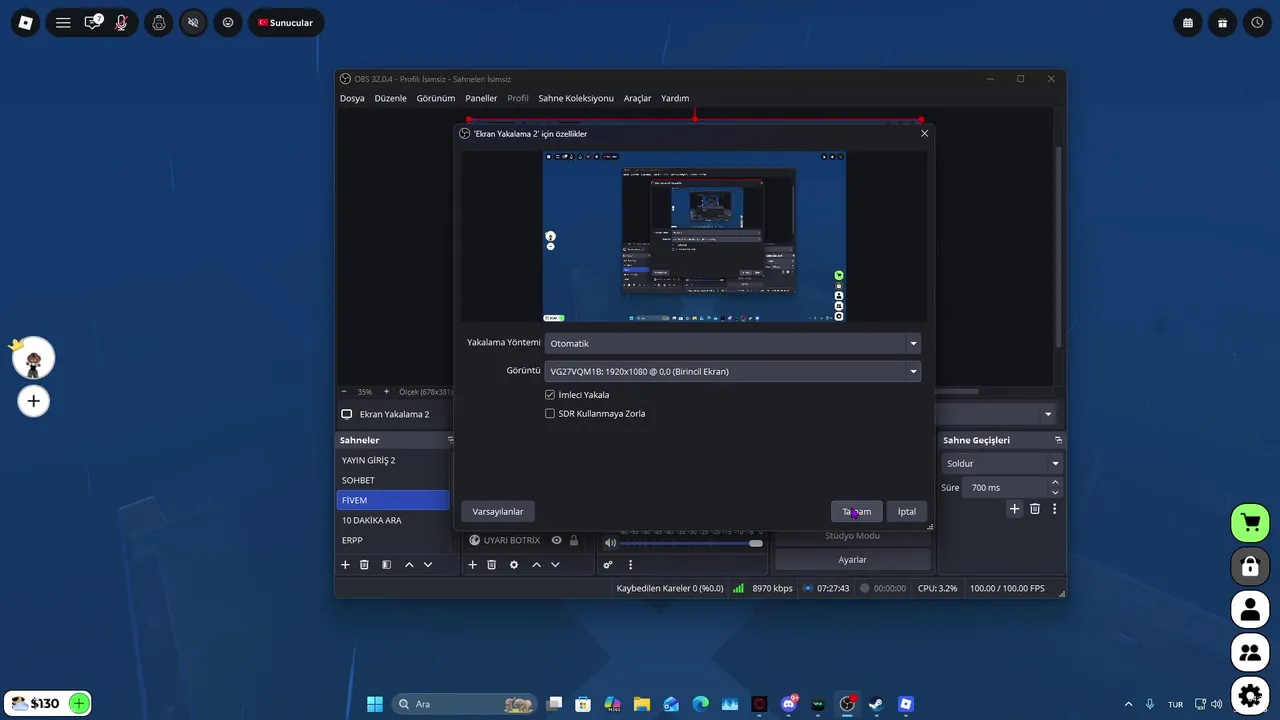Adjust the audio mixer volume slider
Viewport: 1280px width, 720px height.
tap(691, 543)
